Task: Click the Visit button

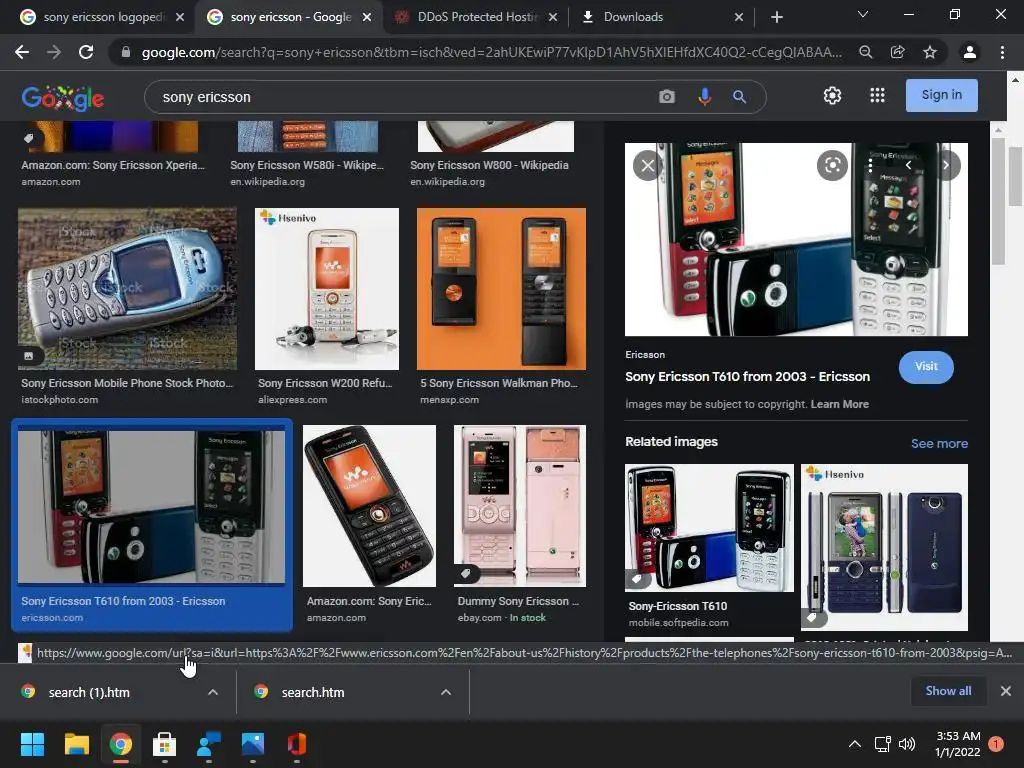Action: pyautogui.click(x=926, y=366)
